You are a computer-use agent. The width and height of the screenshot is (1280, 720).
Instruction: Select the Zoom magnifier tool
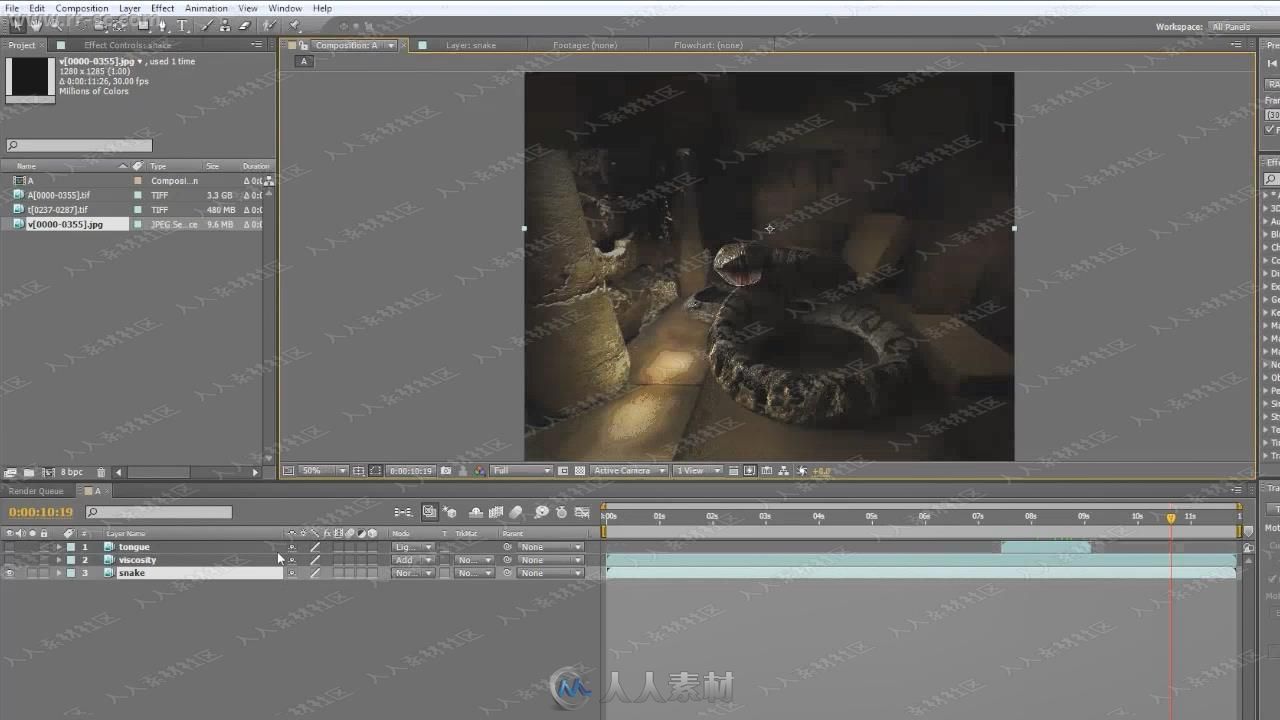click(x=56, y=25)
